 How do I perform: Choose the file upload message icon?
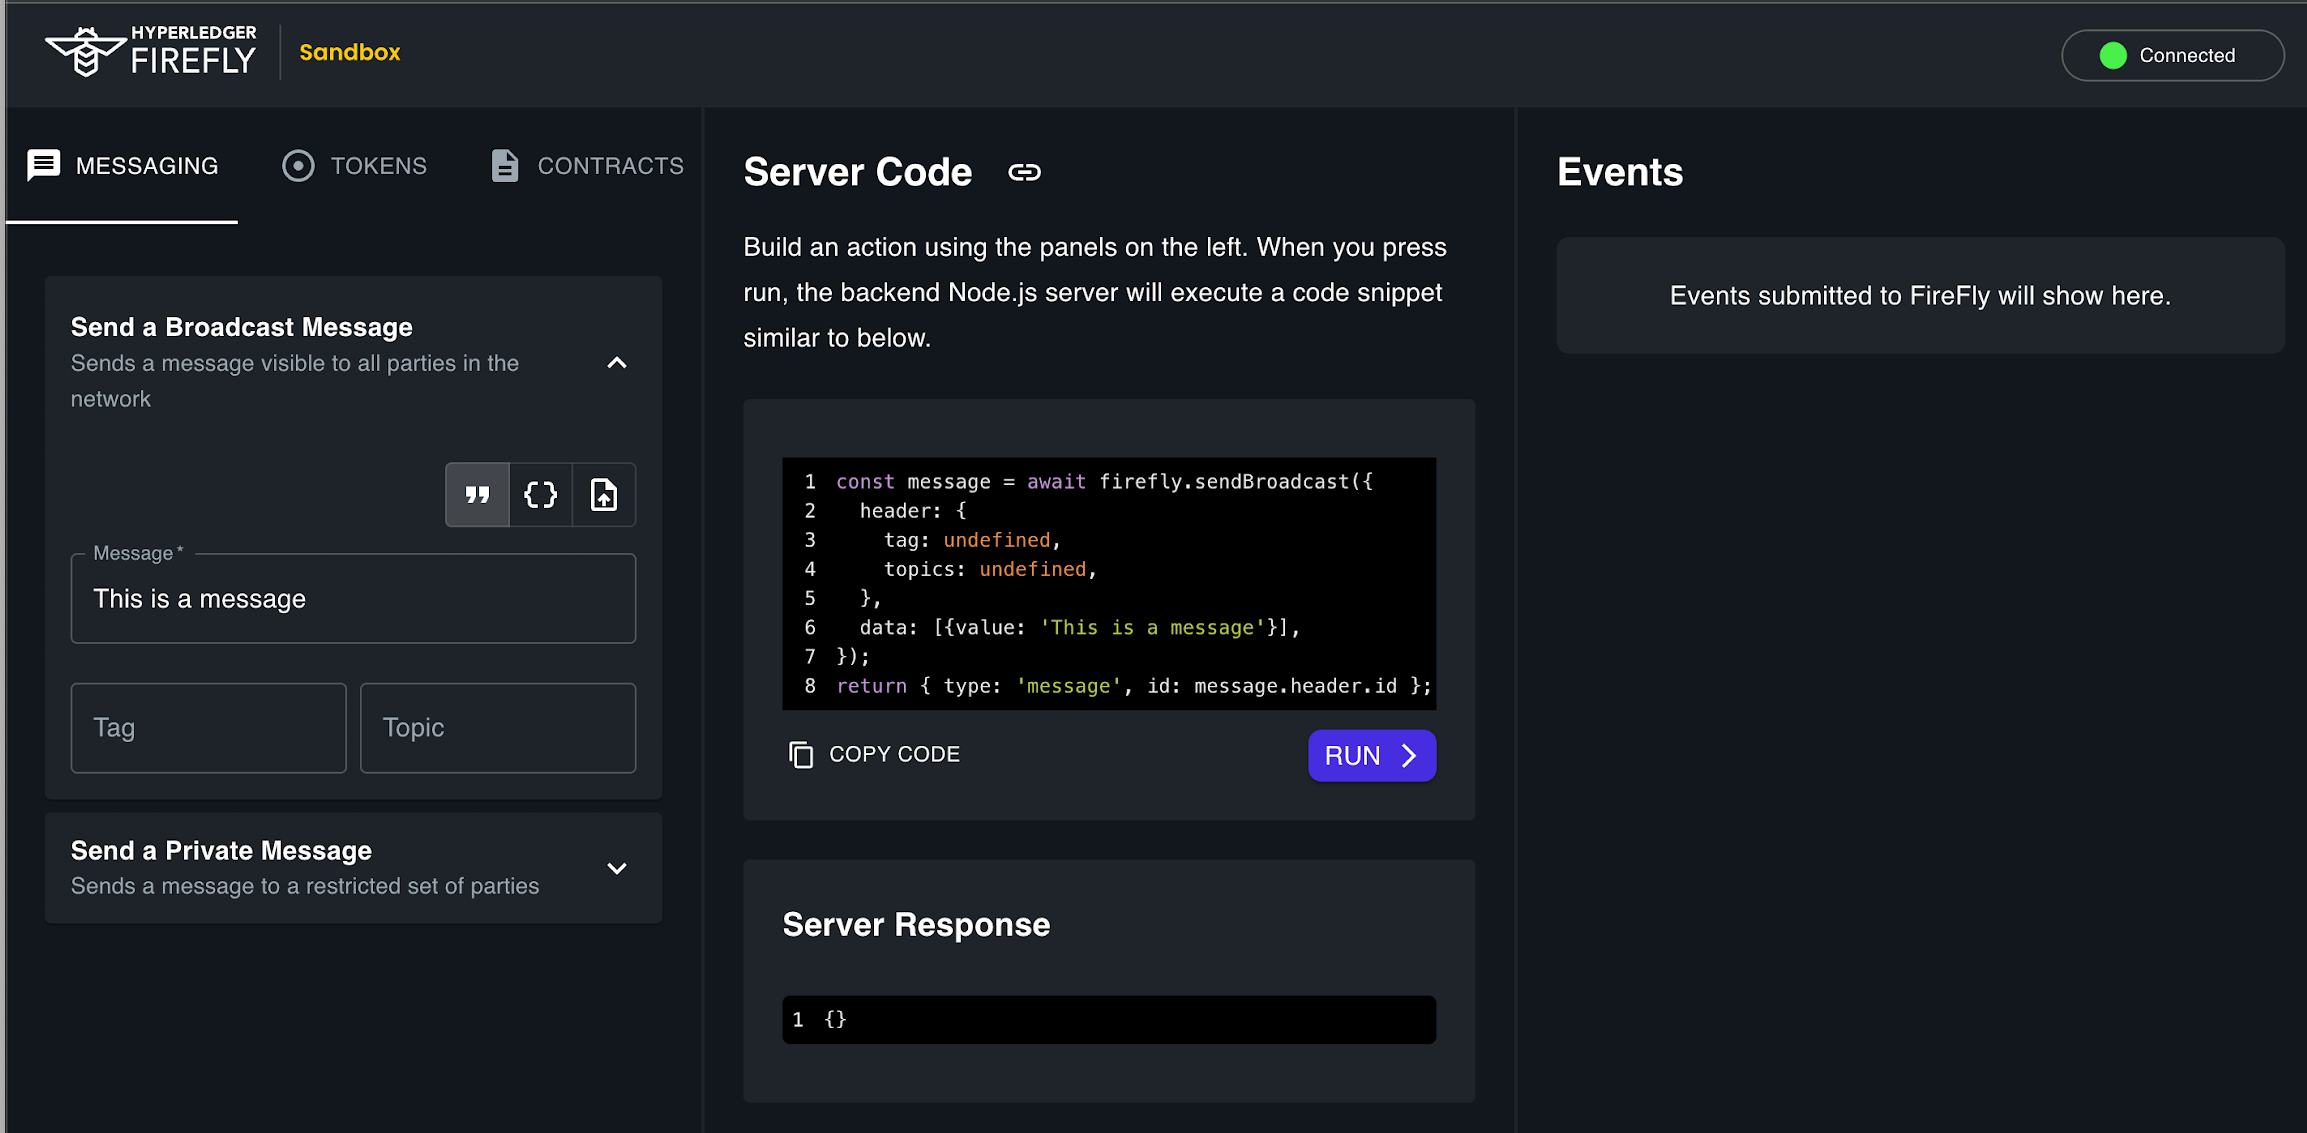[x=604, y=494]
